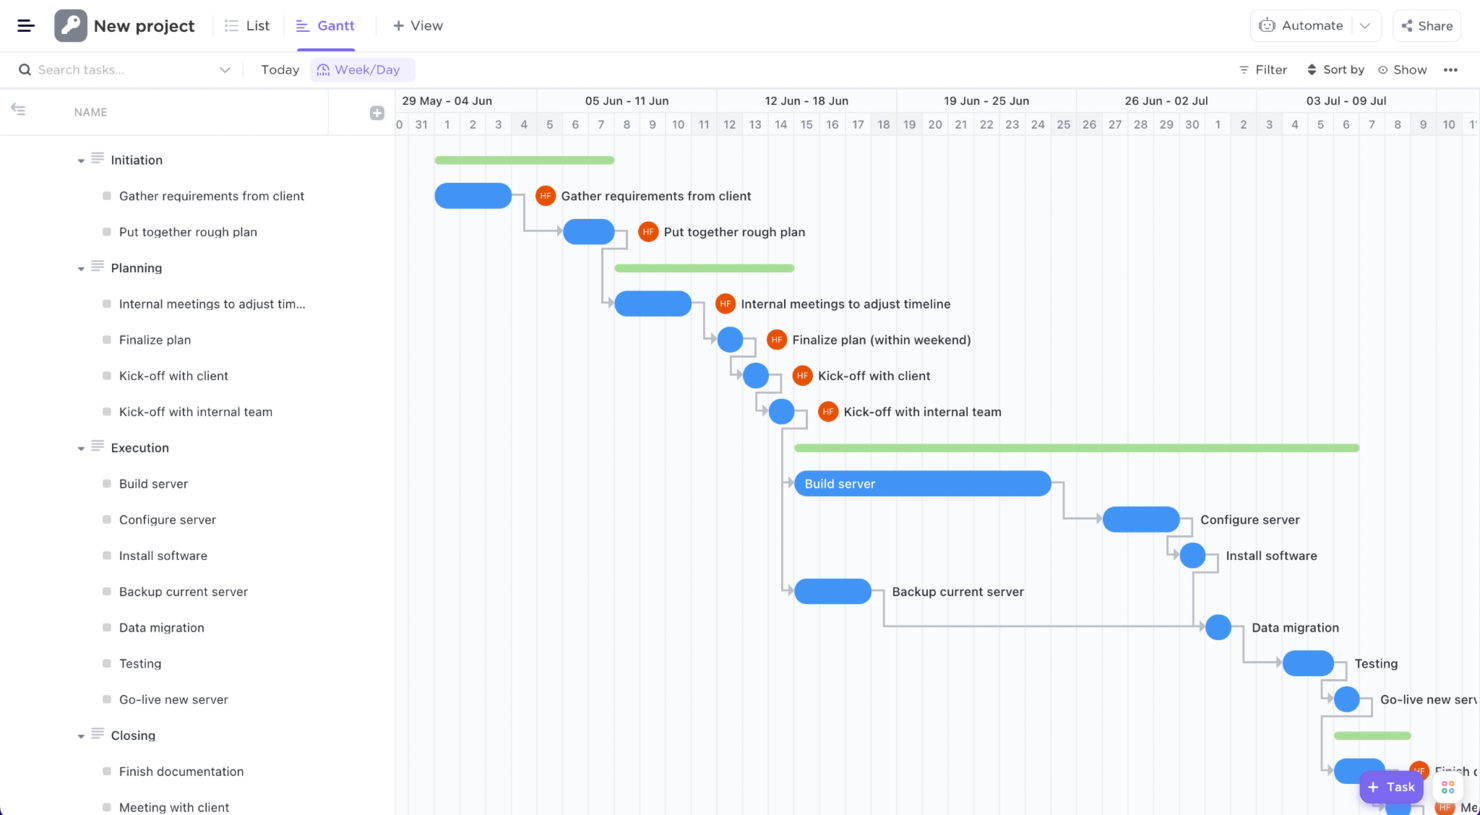This screenshot has width=1480, height=815.
Task: Click the New project title
Action: pos(144,26)
